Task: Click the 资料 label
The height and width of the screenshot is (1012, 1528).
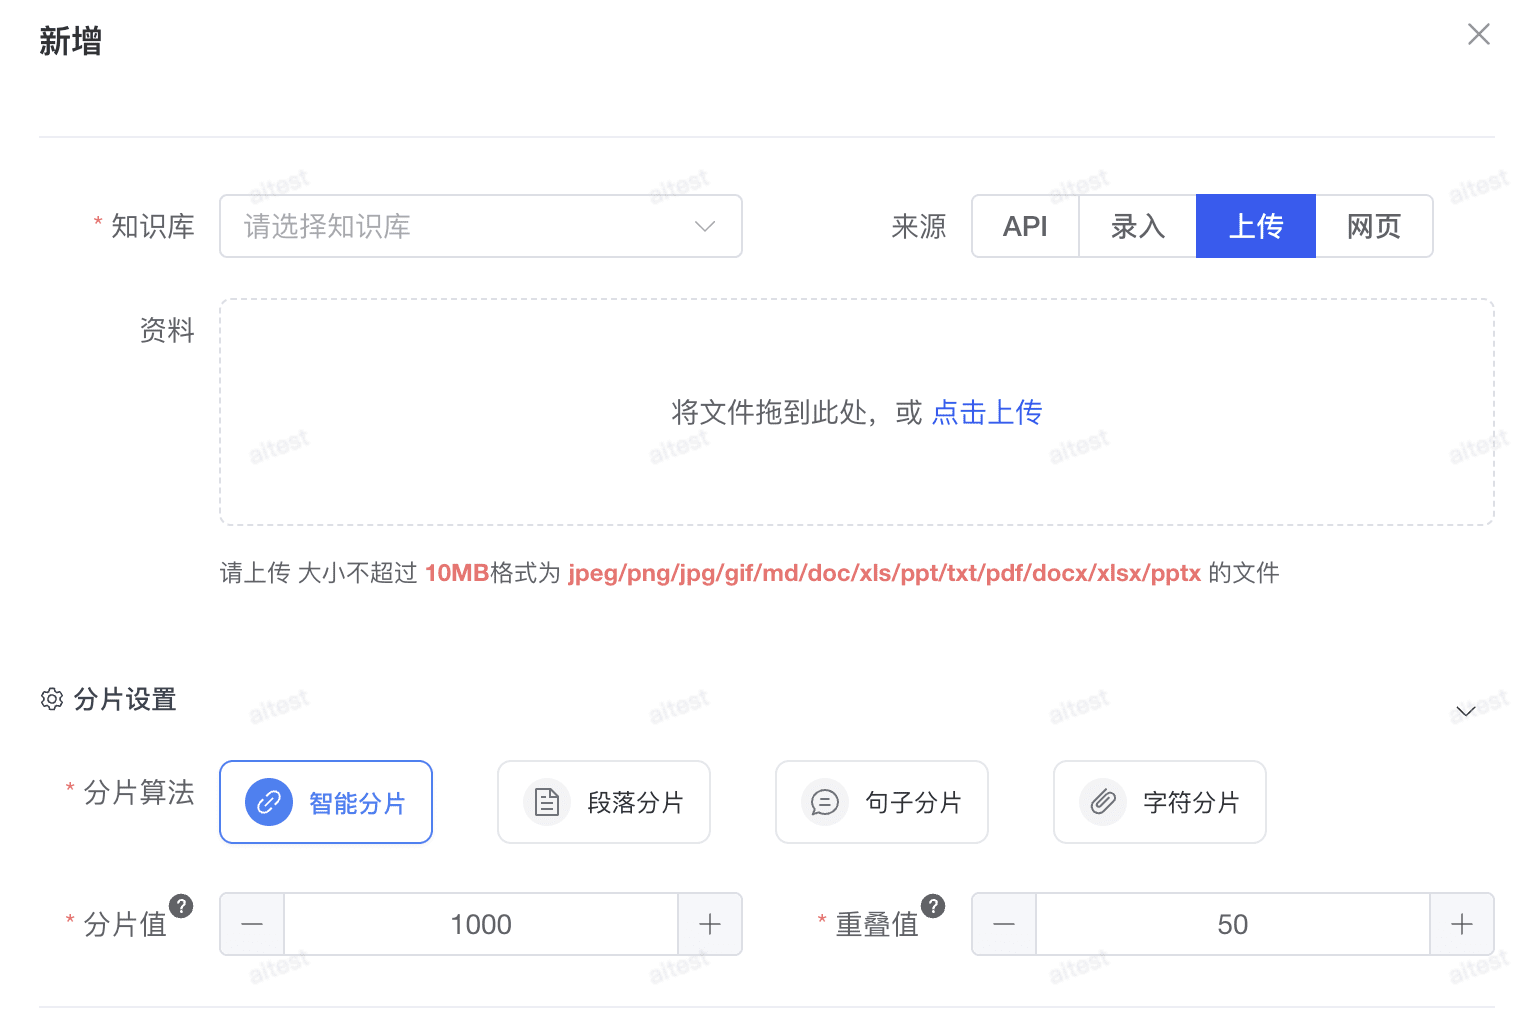Action: coord(167,330)
